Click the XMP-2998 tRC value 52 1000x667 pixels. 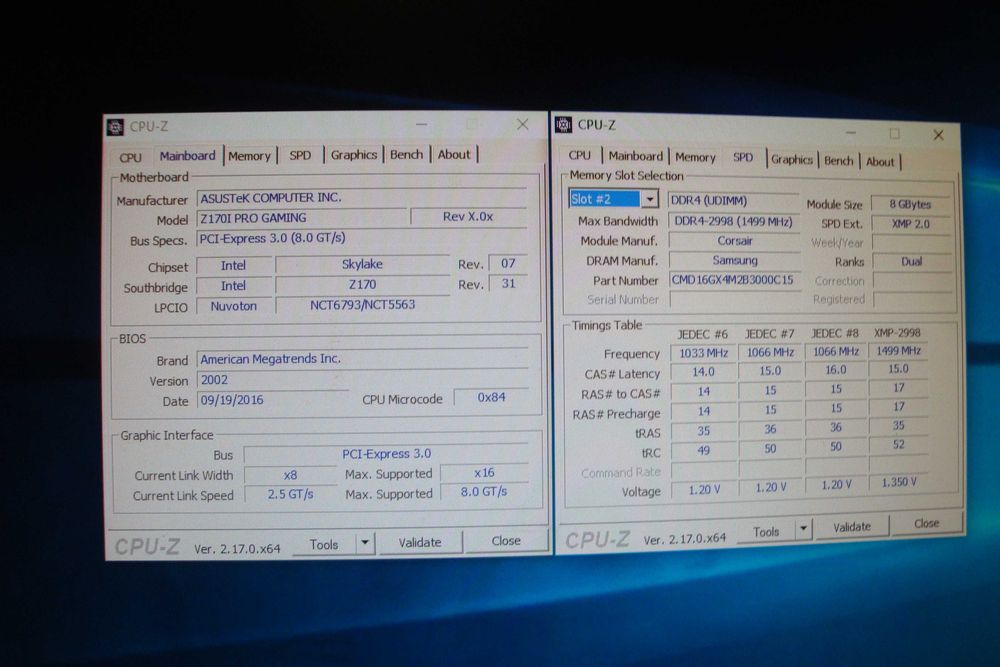[899, 445]
